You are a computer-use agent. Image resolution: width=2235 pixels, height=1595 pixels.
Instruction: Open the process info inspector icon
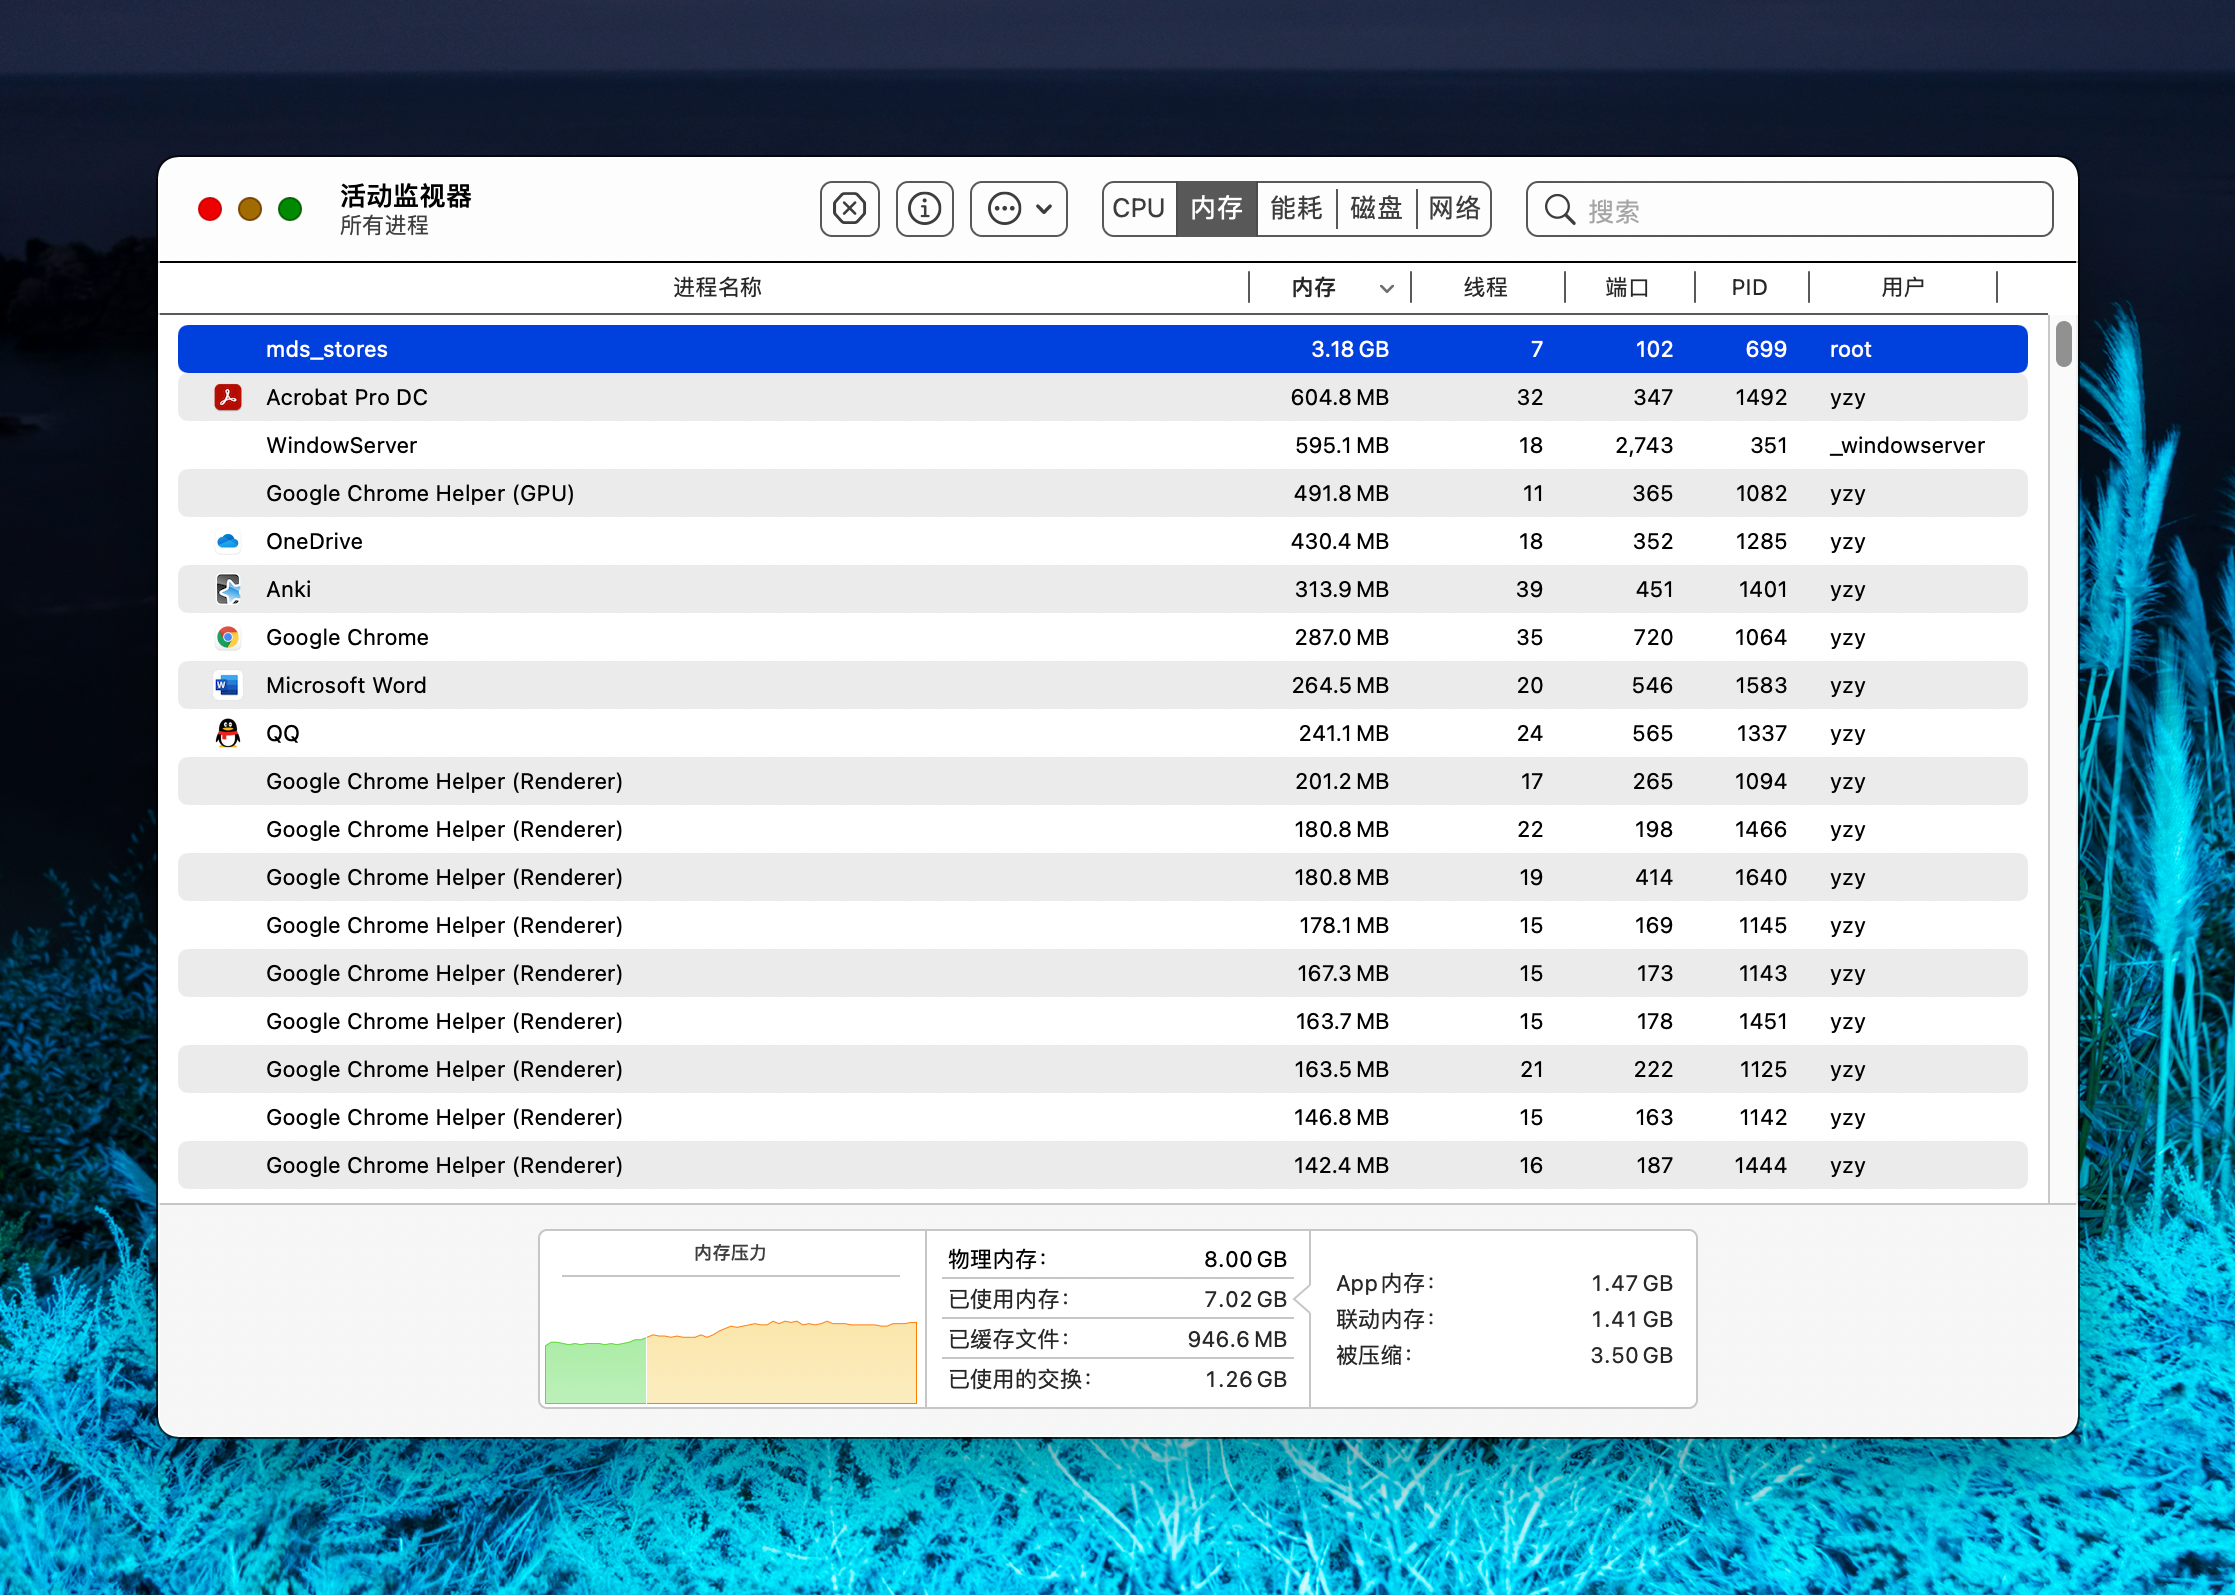point(924,209)
